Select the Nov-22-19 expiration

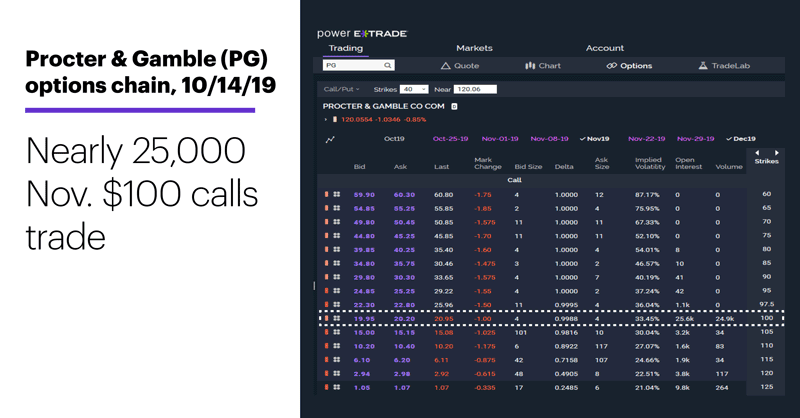pyautogui.click(x=646, y=139)
